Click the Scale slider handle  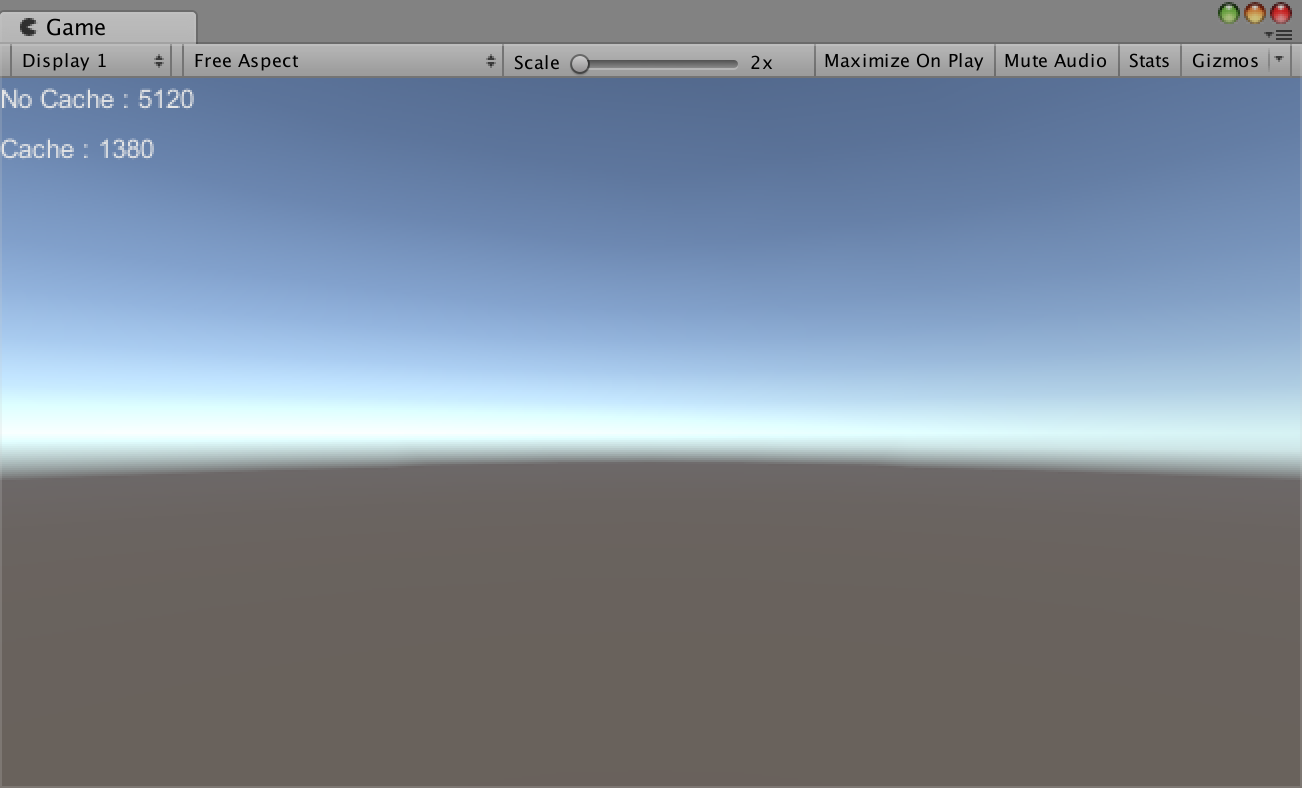pos(580,64)
